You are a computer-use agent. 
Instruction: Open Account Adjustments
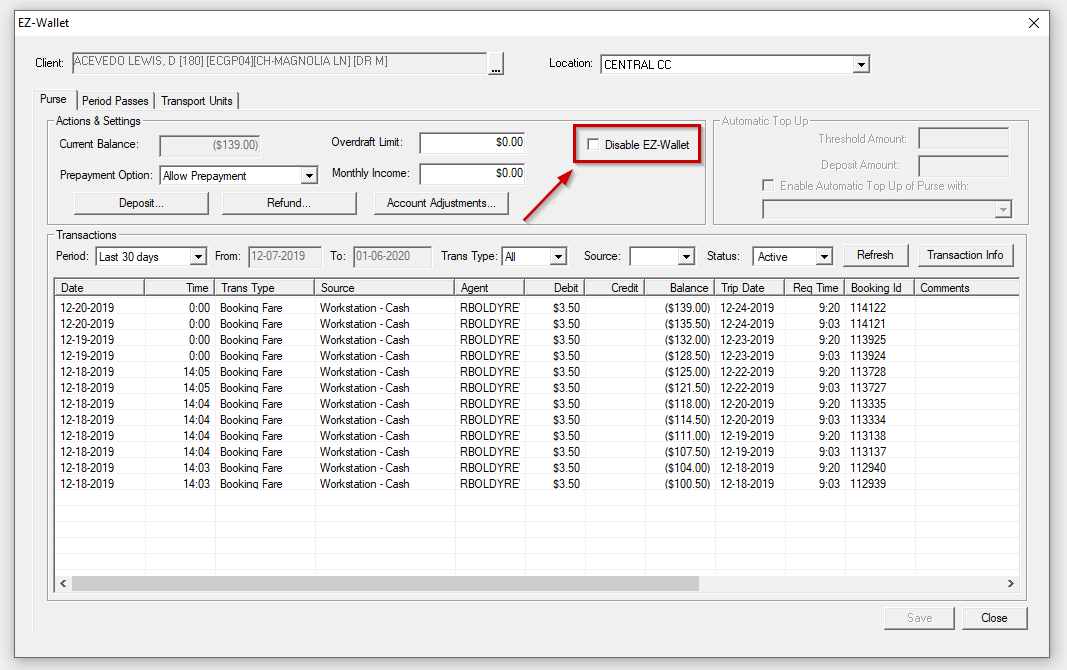[x=438, y=203]
